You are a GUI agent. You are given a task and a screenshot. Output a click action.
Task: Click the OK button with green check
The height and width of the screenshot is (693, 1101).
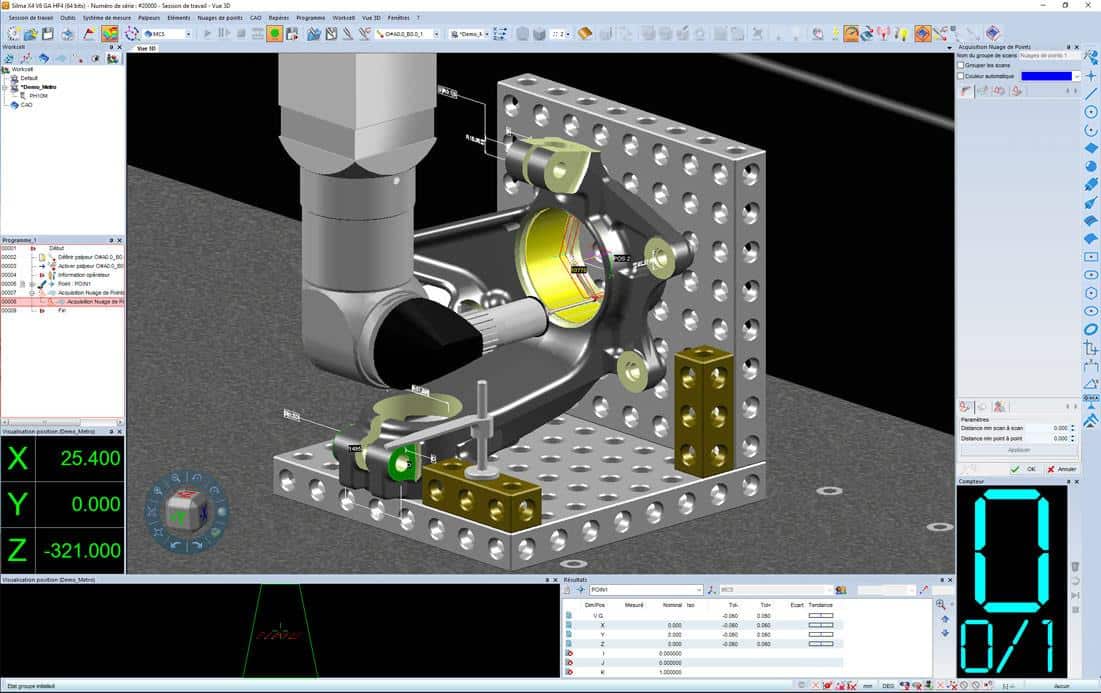coord(1024,469)
